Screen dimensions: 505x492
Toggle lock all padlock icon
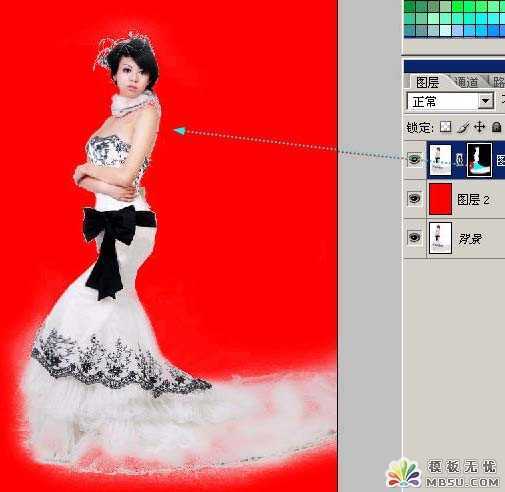496,127
